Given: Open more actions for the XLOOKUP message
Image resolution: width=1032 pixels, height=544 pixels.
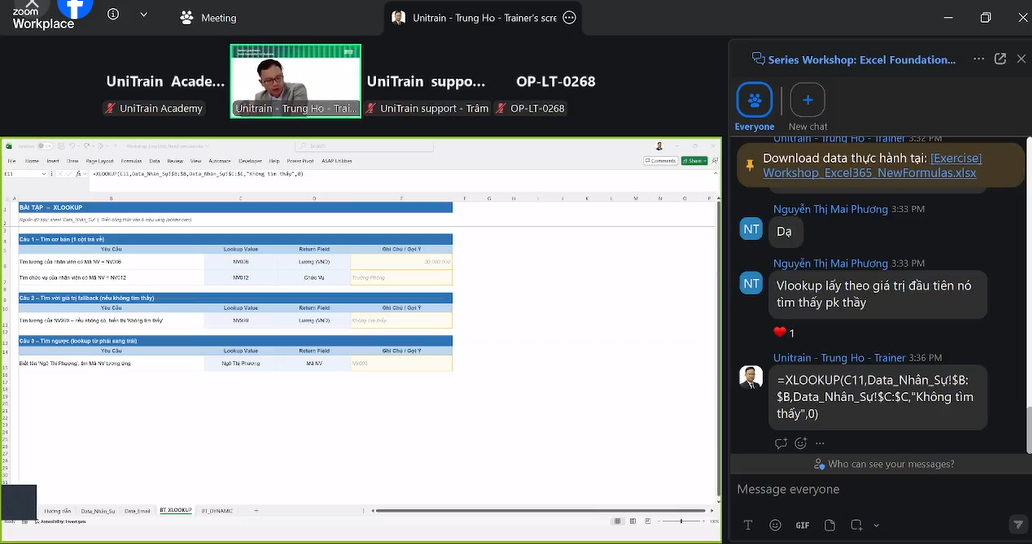Looking at the screenshot, I should pos(819,443).
